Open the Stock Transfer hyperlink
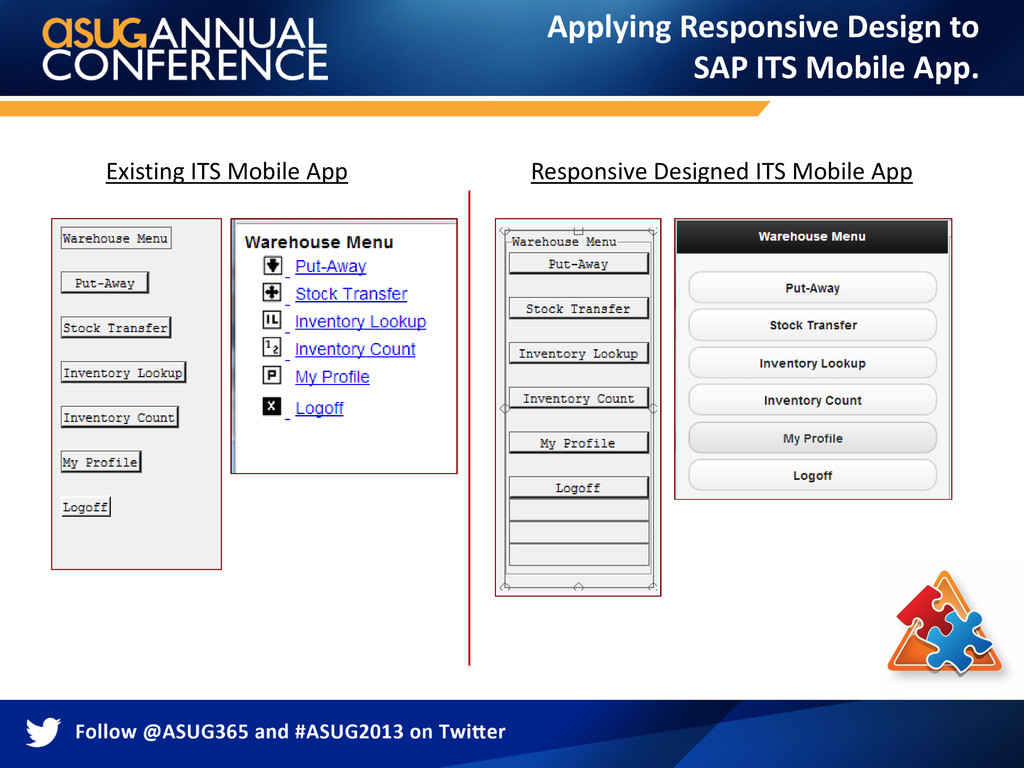The width and height of the screenshot is (1024, 768). [351, 294]
